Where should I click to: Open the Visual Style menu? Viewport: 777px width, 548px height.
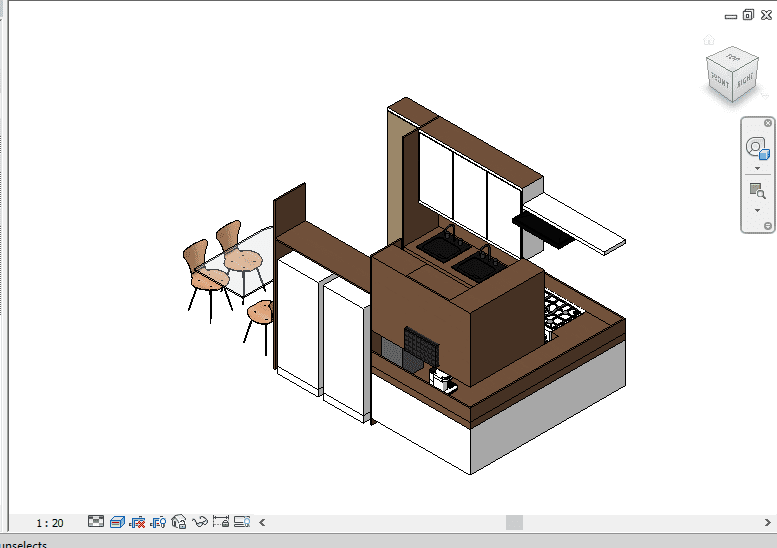117,522
